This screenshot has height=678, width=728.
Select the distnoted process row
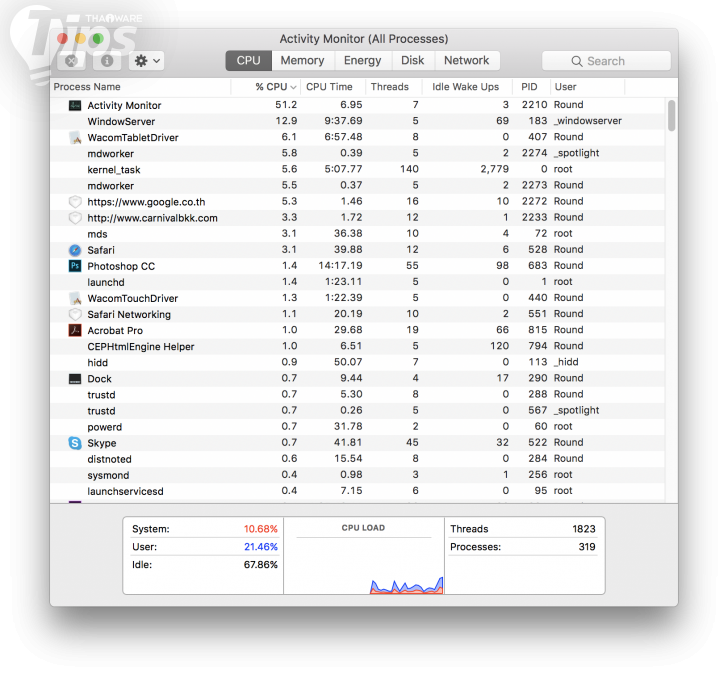358,459
